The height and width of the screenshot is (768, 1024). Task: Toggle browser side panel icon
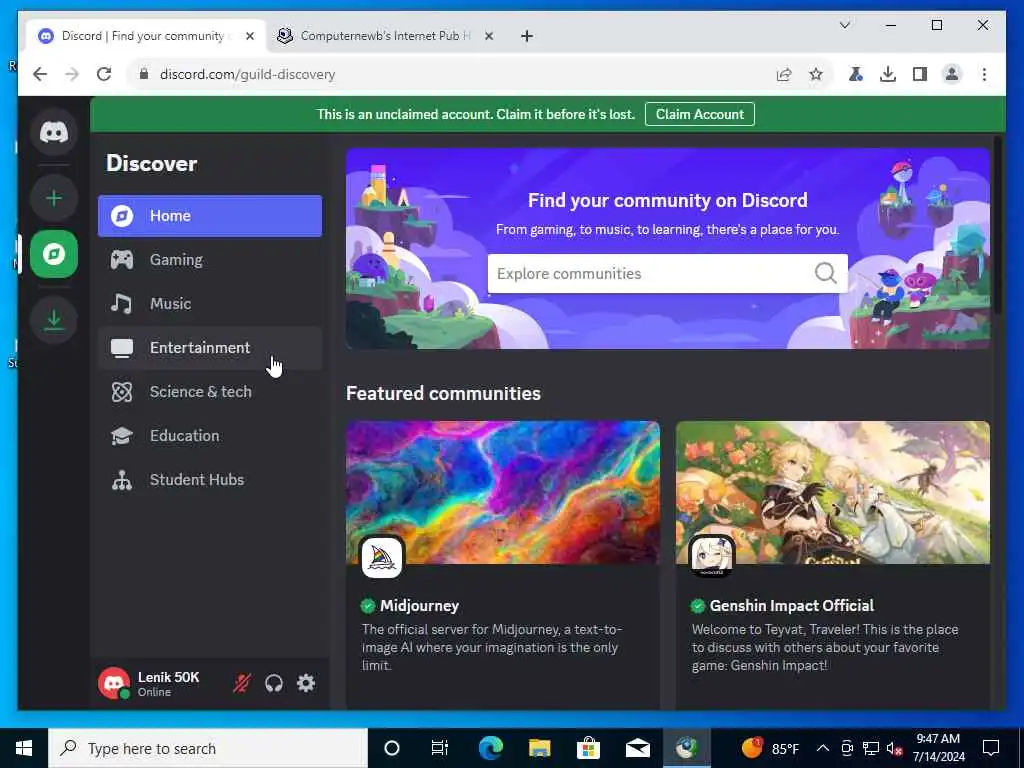(920, 74)
